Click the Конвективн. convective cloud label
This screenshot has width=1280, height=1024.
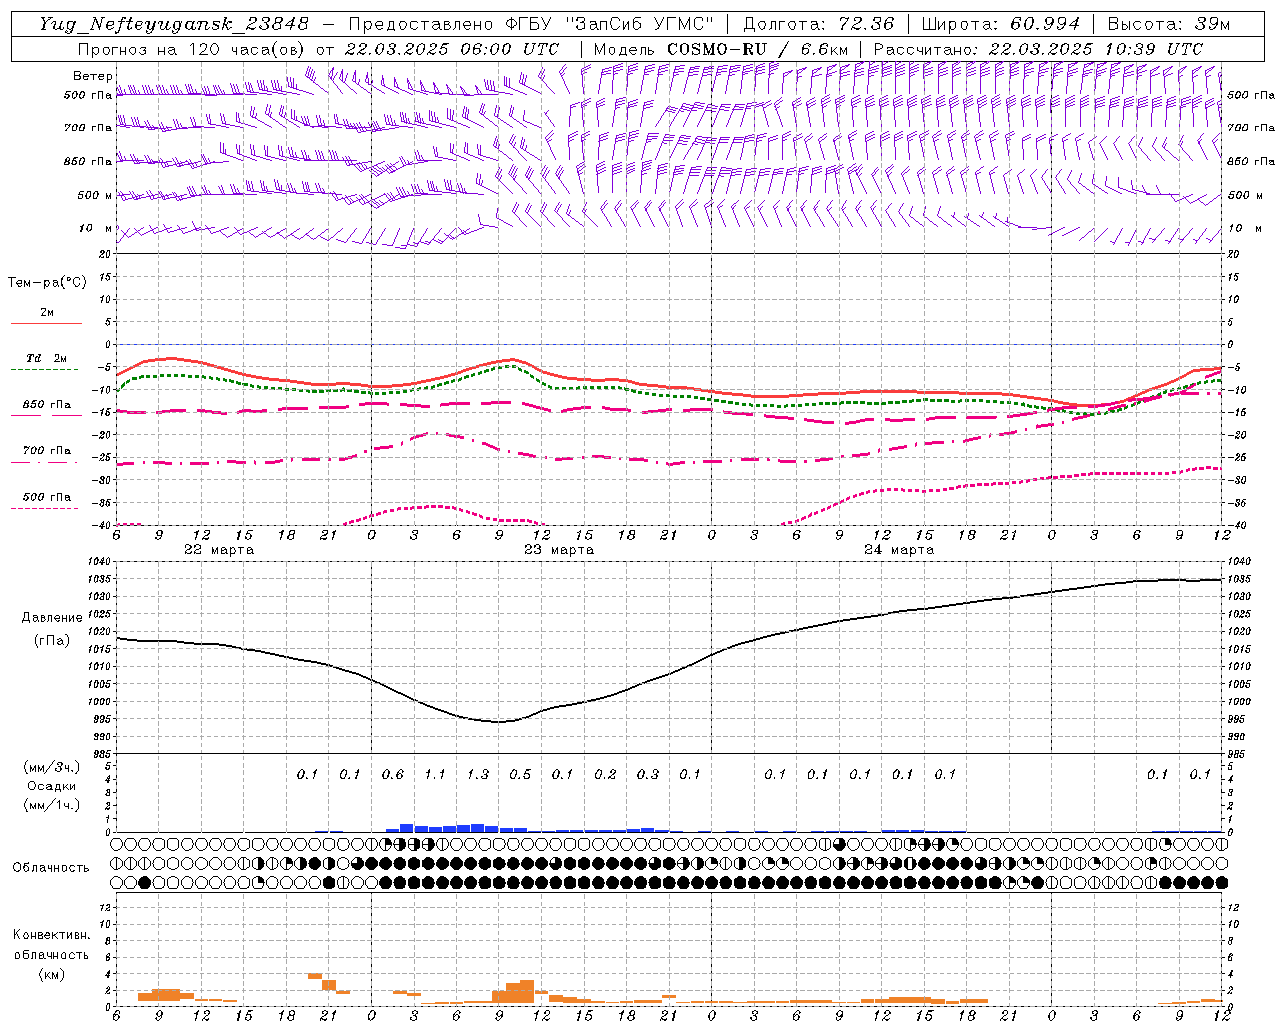click(x=51, y=935)
